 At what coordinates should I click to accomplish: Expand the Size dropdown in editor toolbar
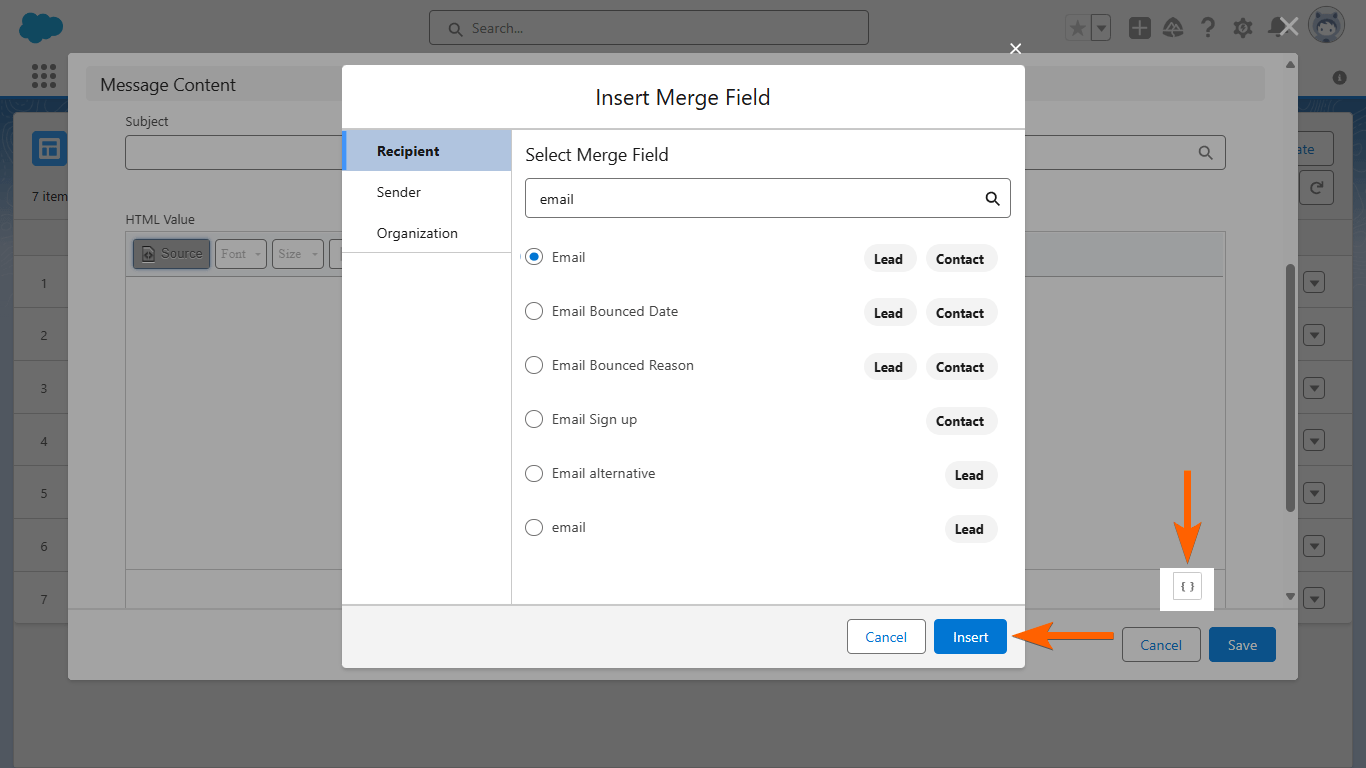[297, 254]
